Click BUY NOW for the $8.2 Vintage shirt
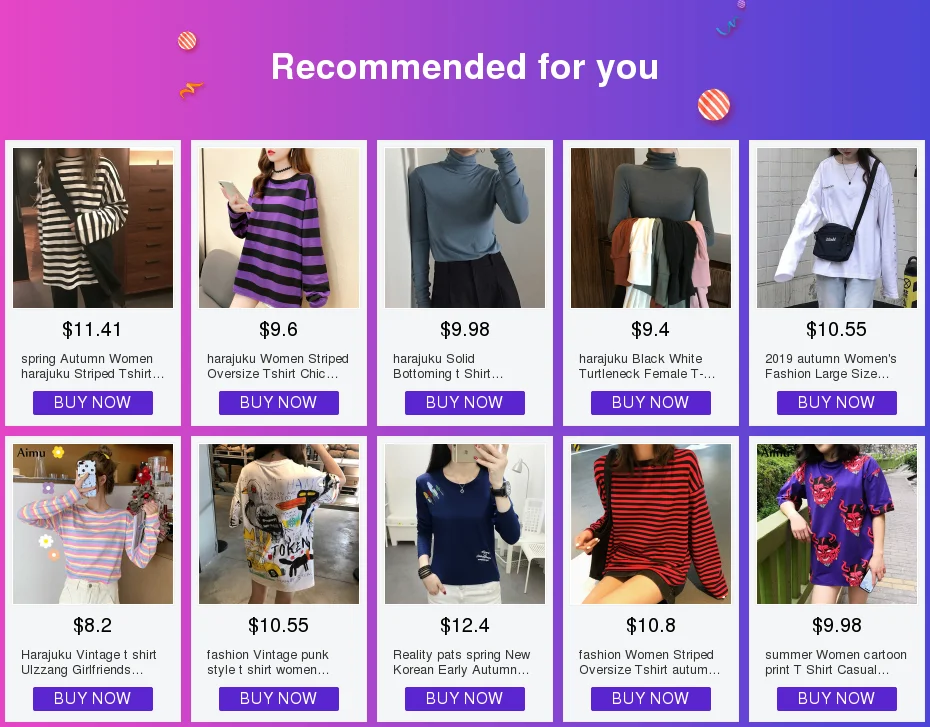This screenshot has width=930, height=727. [93, 699]
